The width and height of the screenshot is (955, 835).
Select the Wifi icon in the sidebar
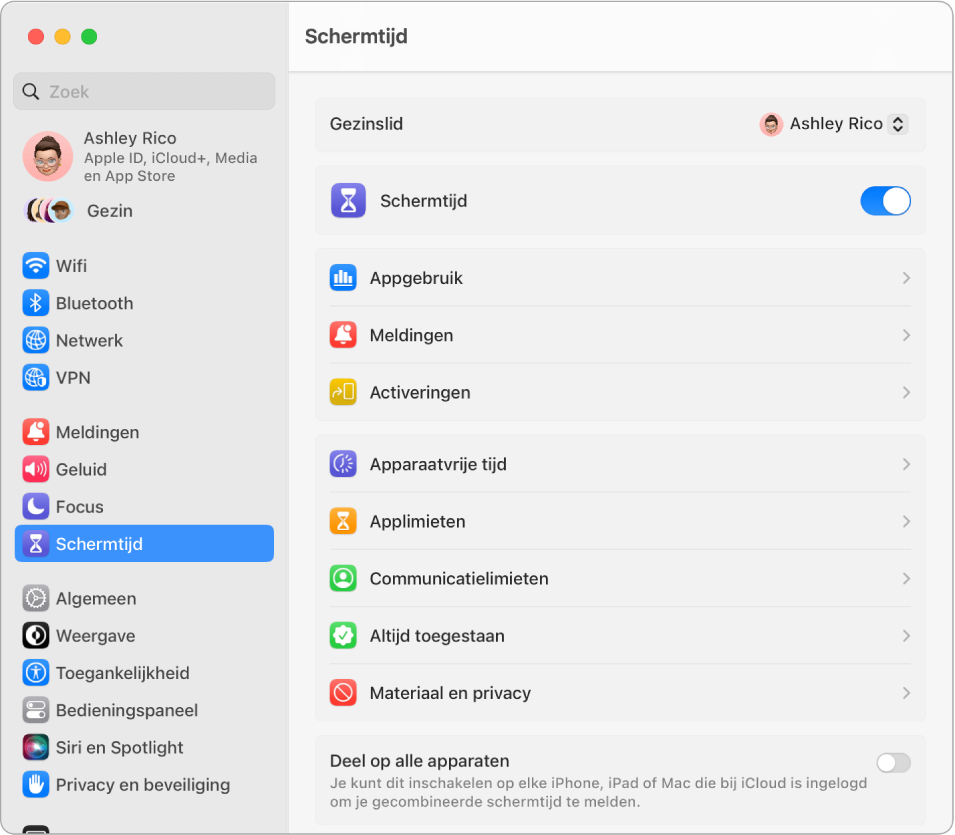[x=35, y=265]
